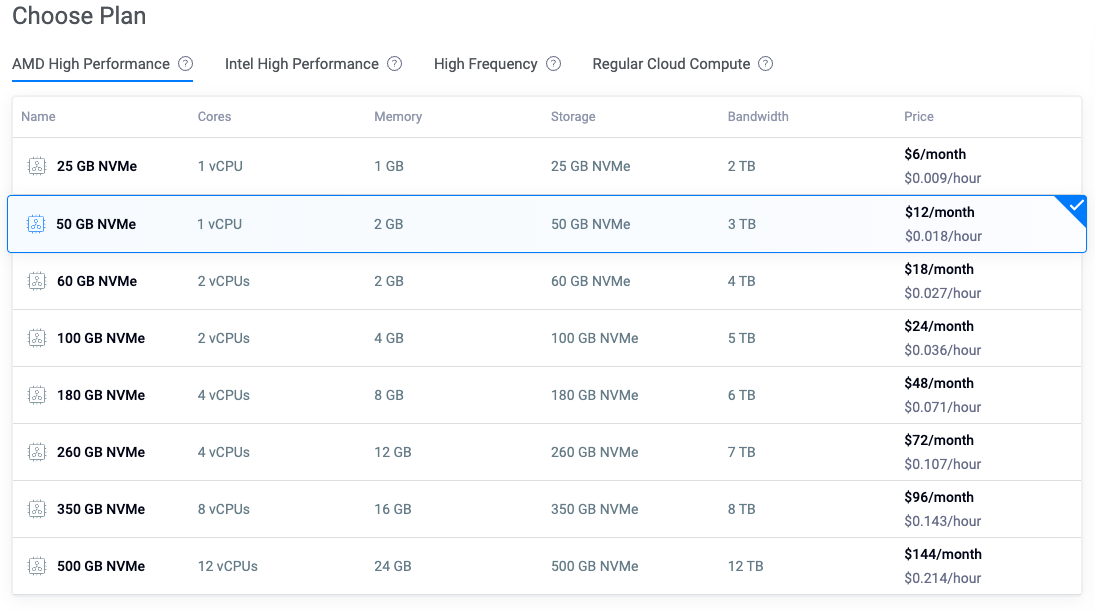
Task: Click the server icon for 25 GB NVMe plan
Action: (x=37, y=167)
